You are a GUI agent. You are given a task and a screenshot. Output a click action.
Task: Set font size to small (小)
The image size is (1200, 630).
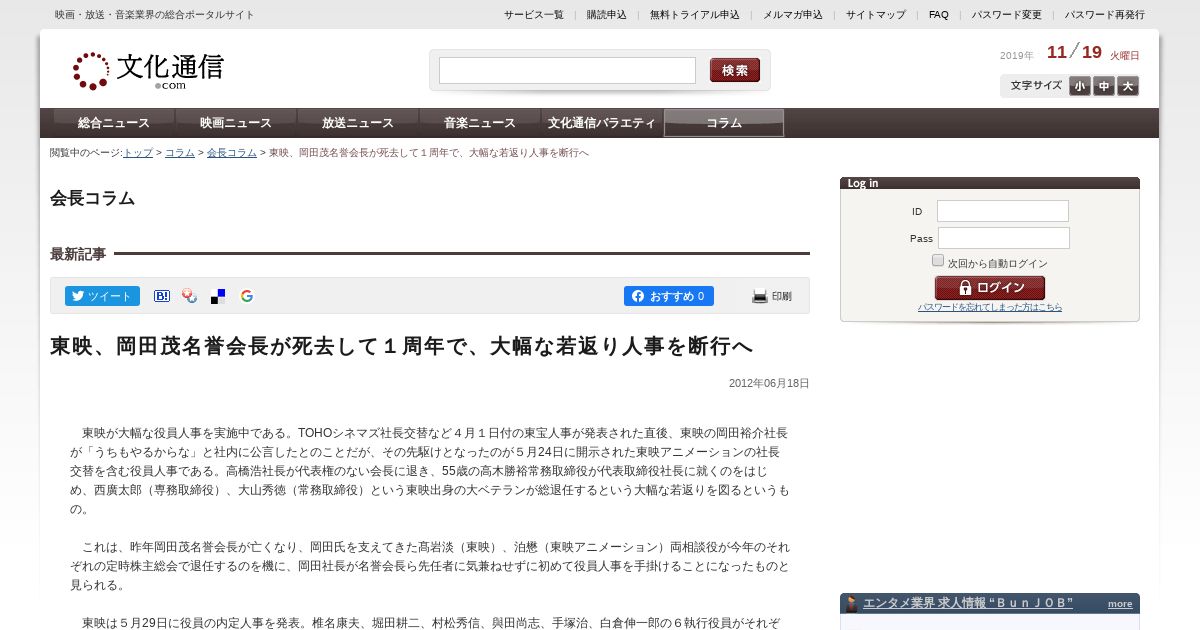1080,86
